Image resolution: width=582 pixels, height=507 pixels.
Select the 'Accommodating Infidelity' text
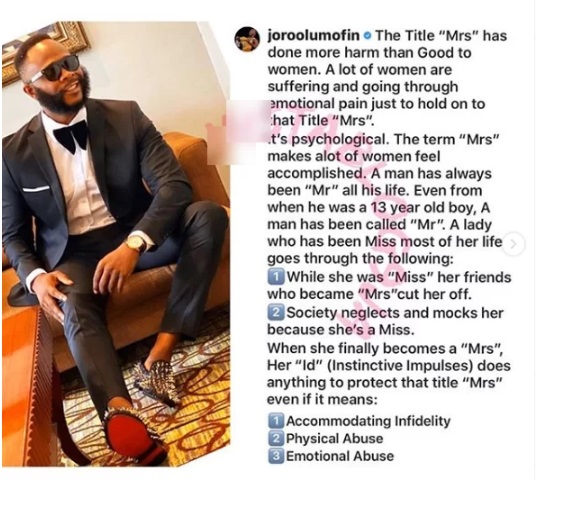pyautogui.click(x=368, y=421)
